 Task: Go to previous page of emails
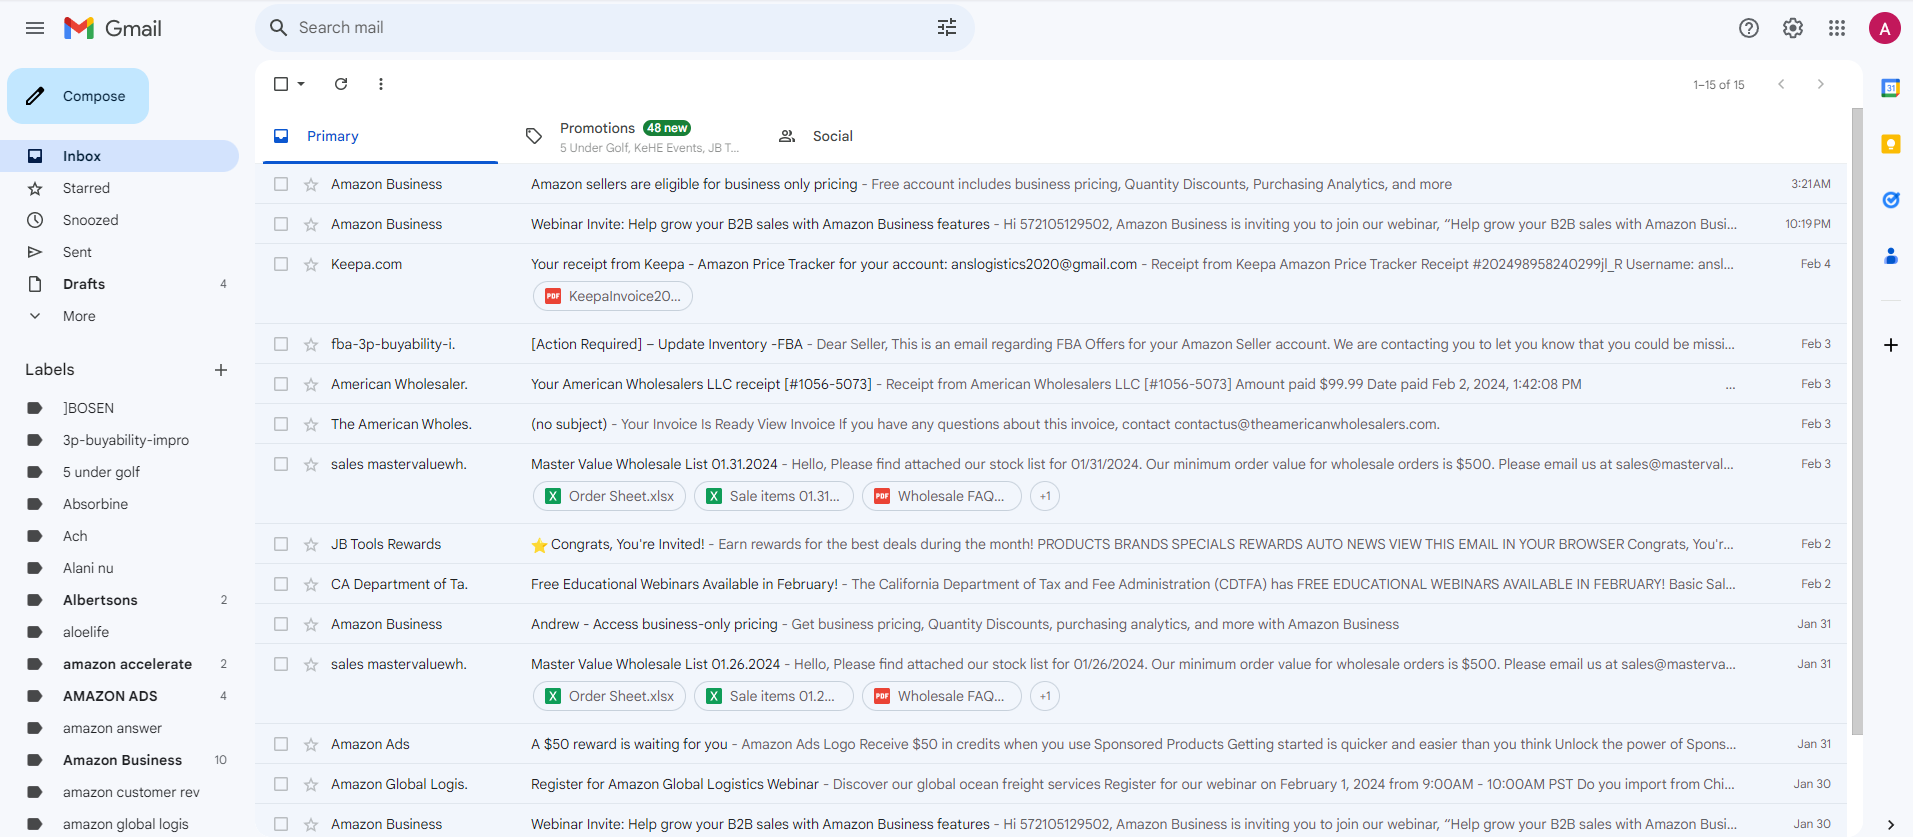click(1781, 84)
